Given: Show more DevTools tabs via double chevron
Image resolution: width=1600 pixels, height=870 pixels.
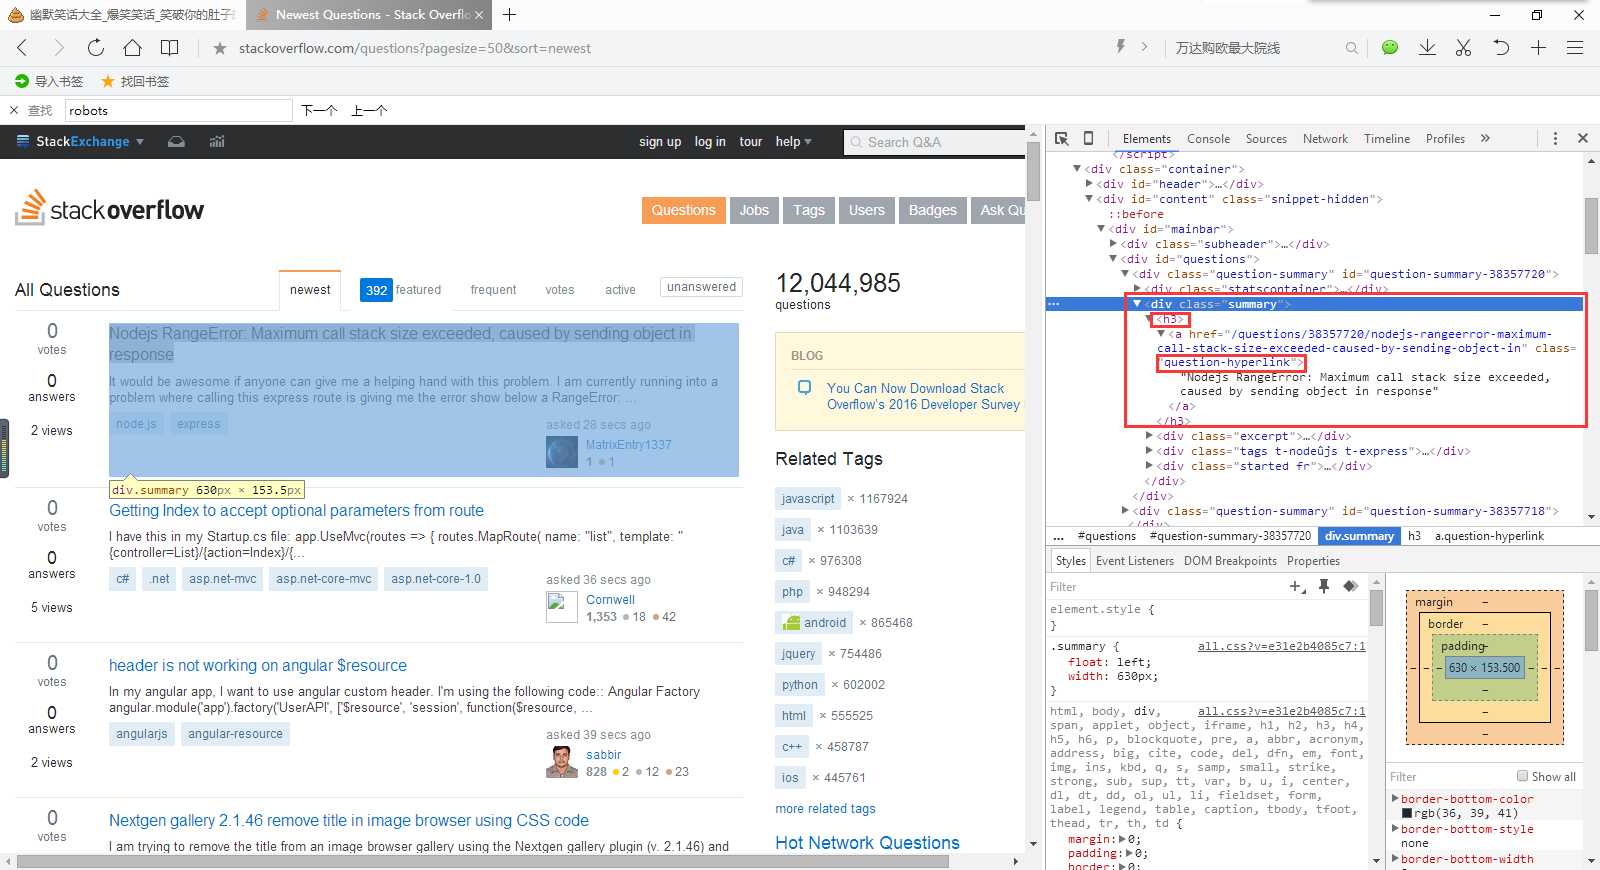Looking at the screenshot, I should click(1485, 138).
